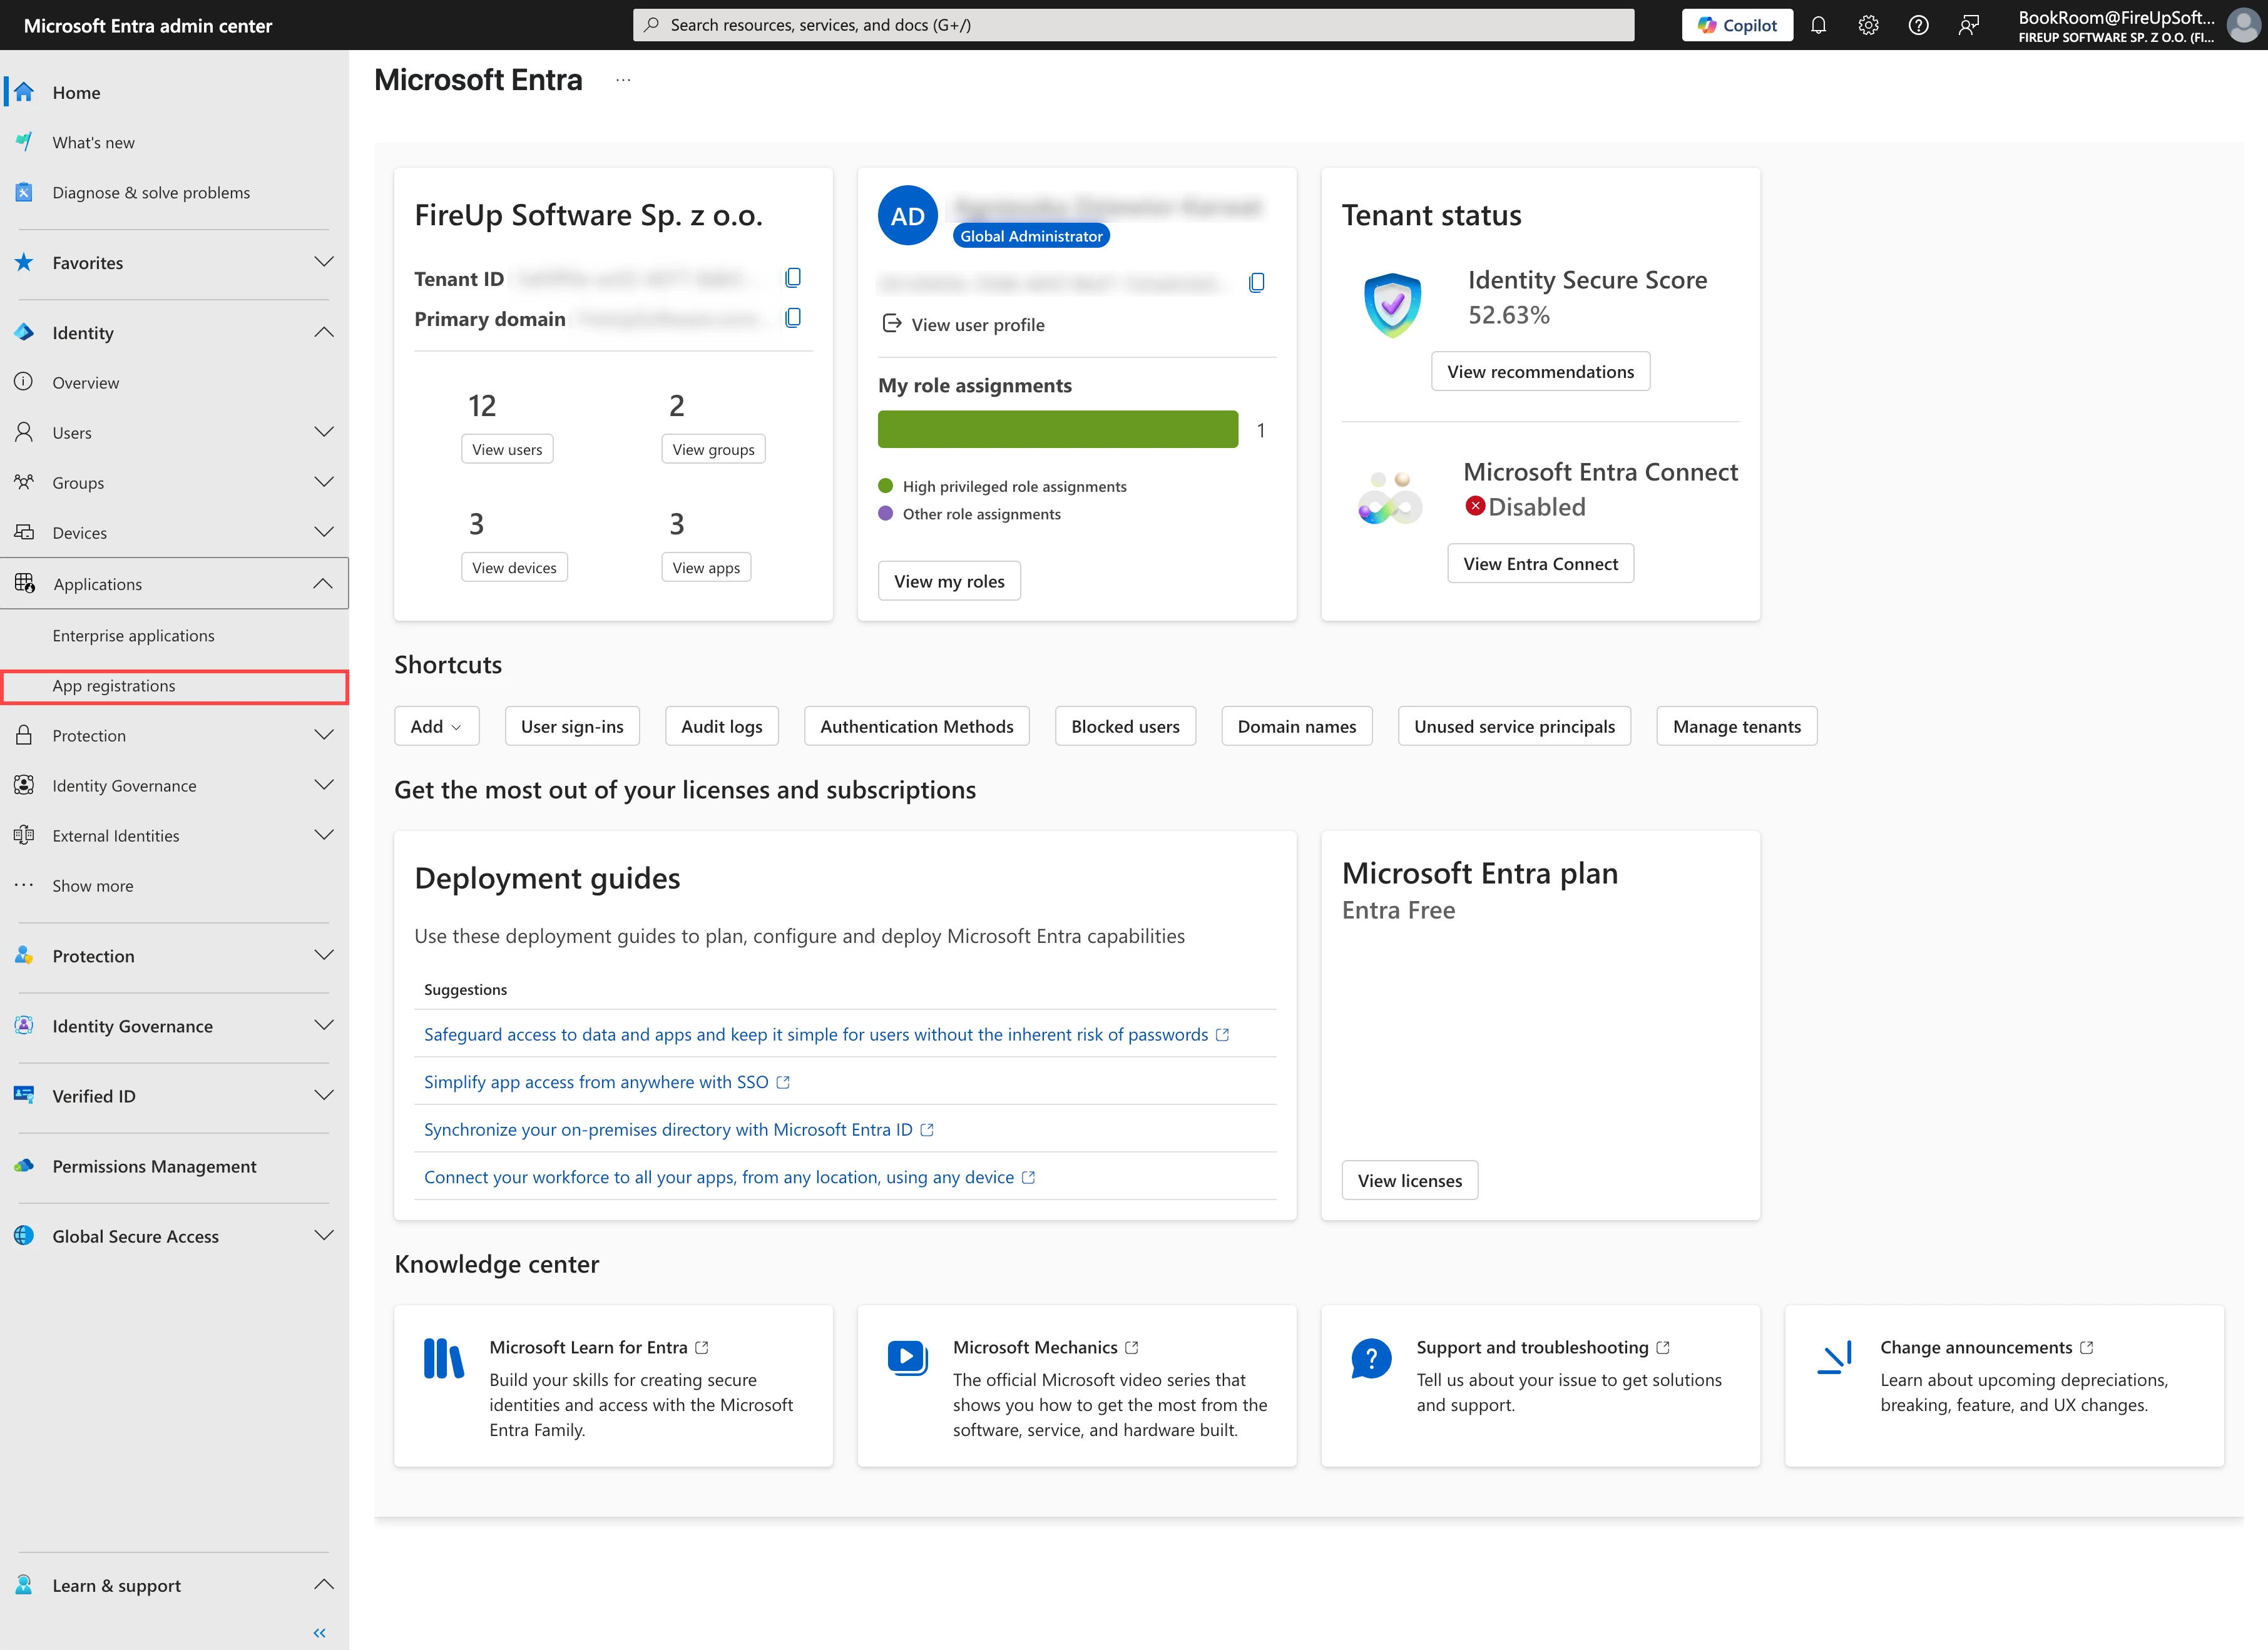The image size is (2268, 1650).
Task: Click the Microsoft Mechanics video icon
Action: (x=907, y=1357)
